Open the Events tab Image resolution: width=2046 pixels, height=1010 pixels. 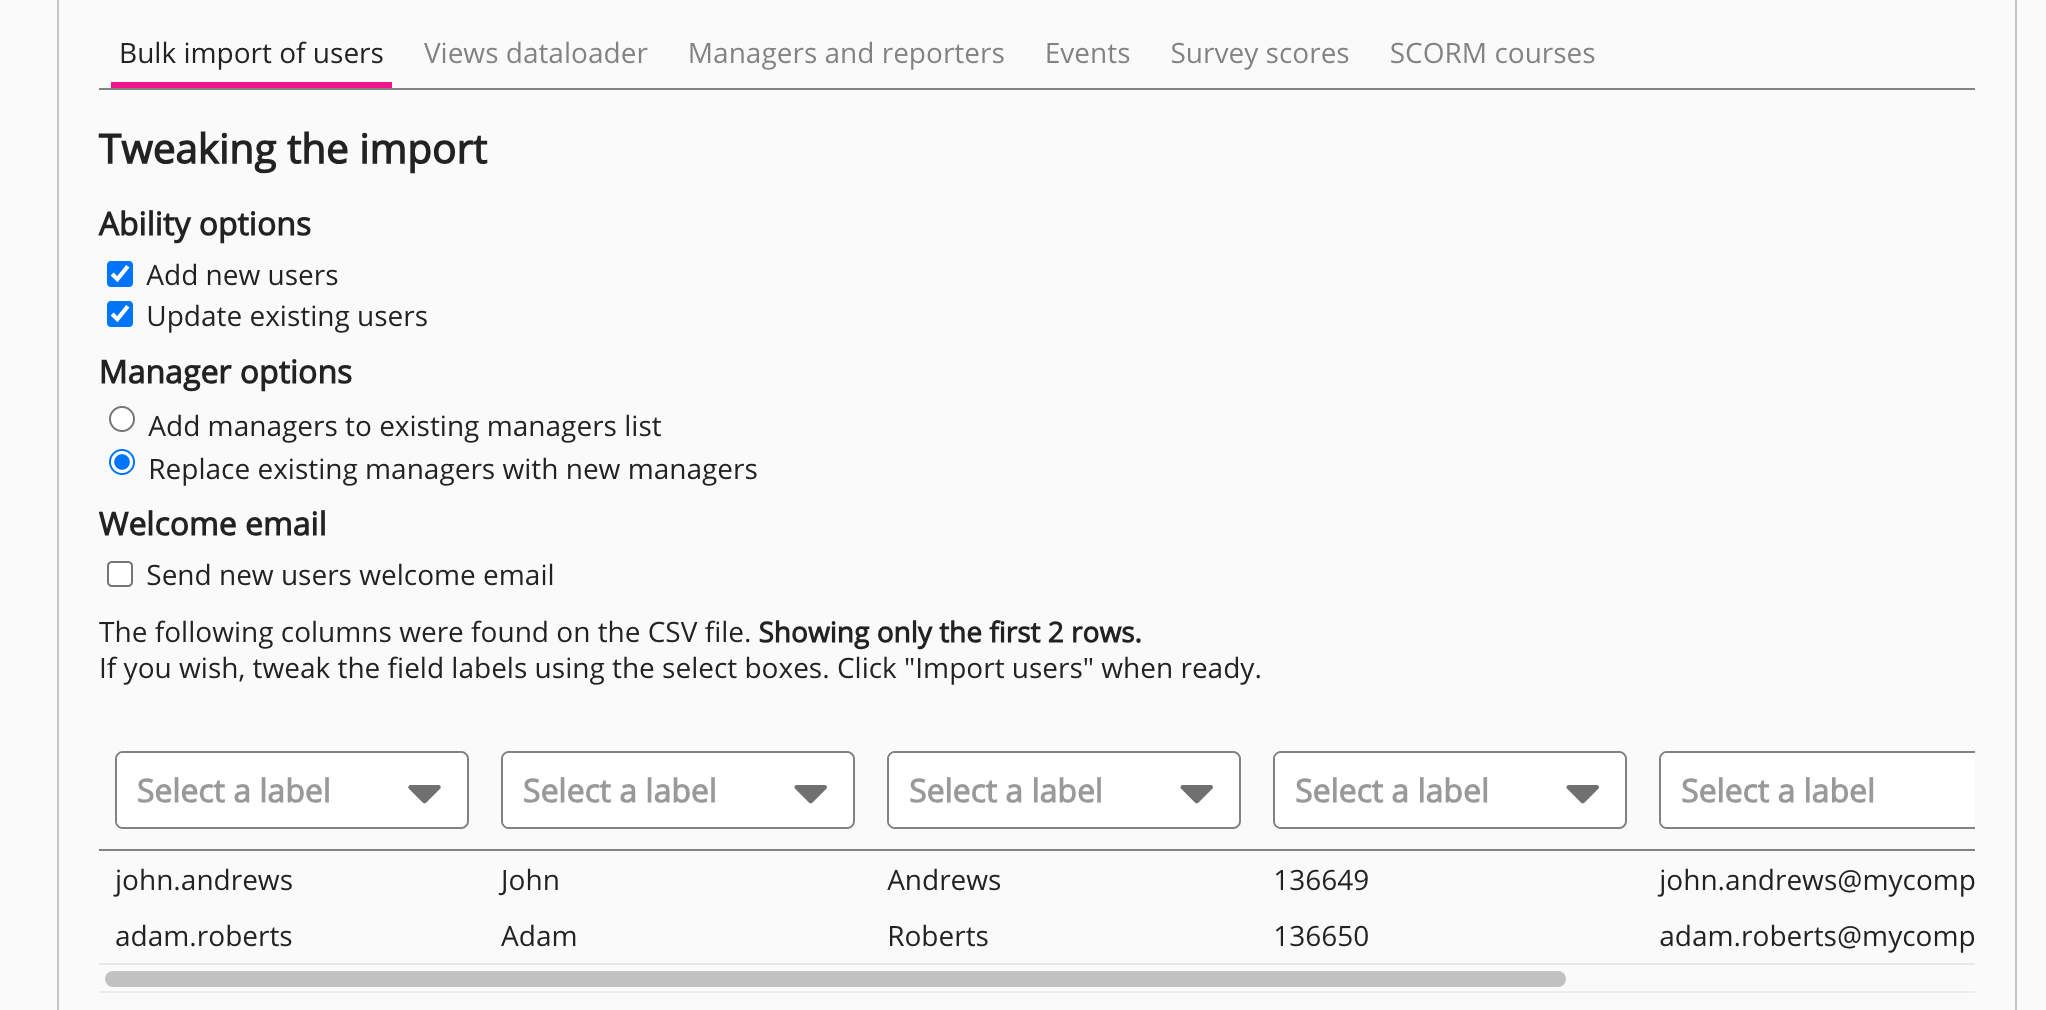tap(1087, 53)
